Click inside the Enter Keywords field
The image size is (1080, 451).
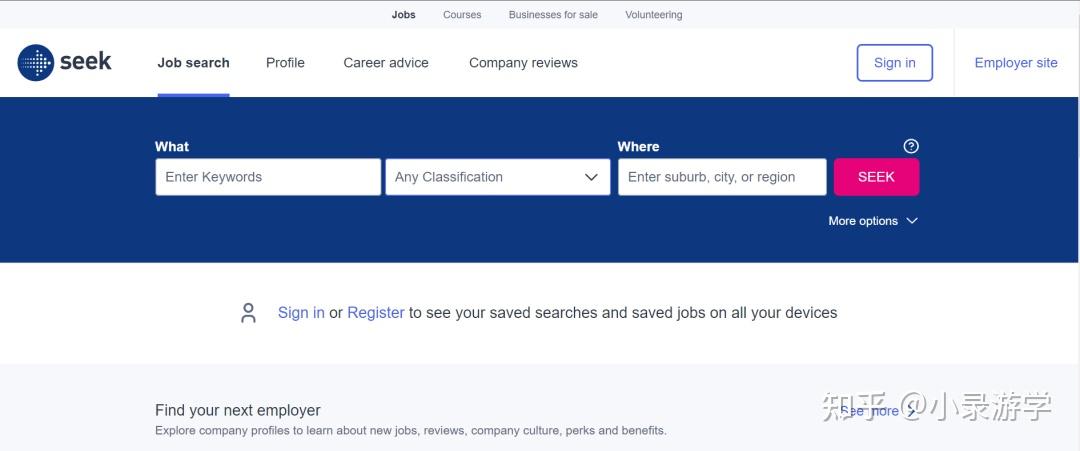click(268, 177)
